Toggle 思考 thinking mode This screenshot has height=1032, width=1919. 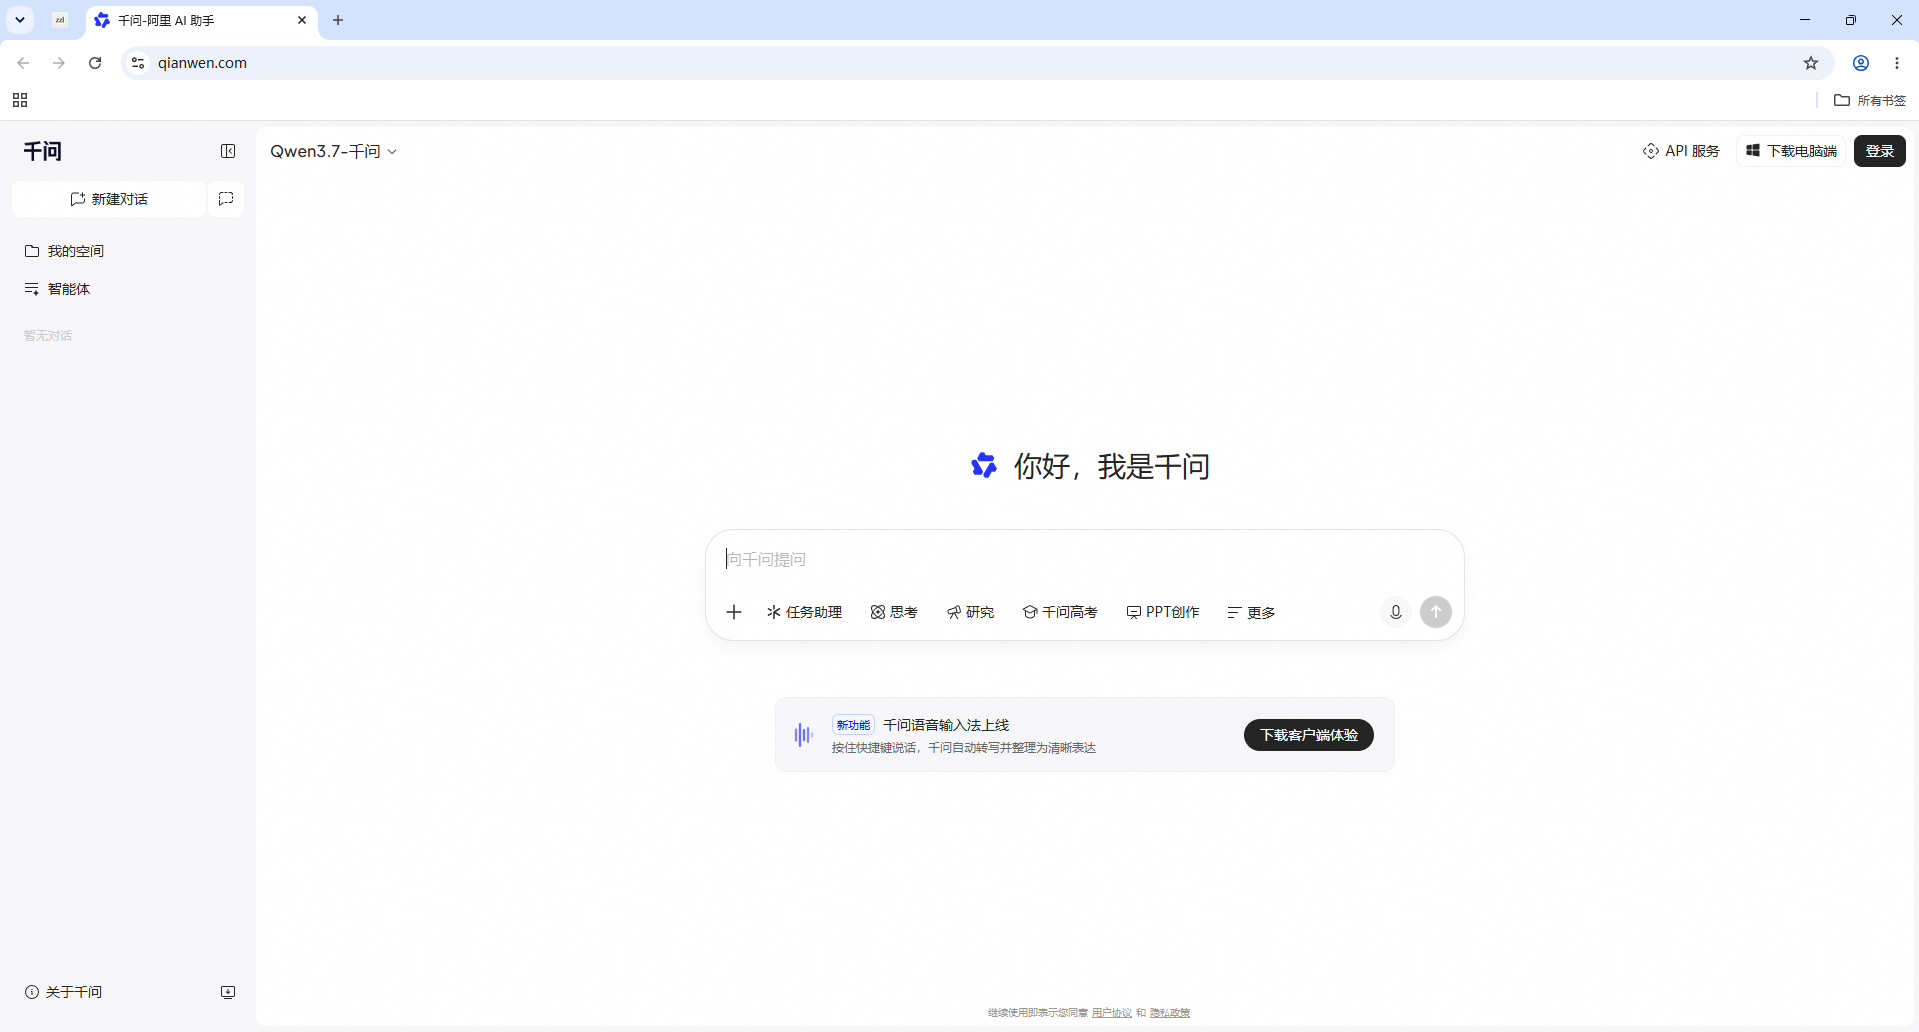pyautogui.click(x=894, y=612)
